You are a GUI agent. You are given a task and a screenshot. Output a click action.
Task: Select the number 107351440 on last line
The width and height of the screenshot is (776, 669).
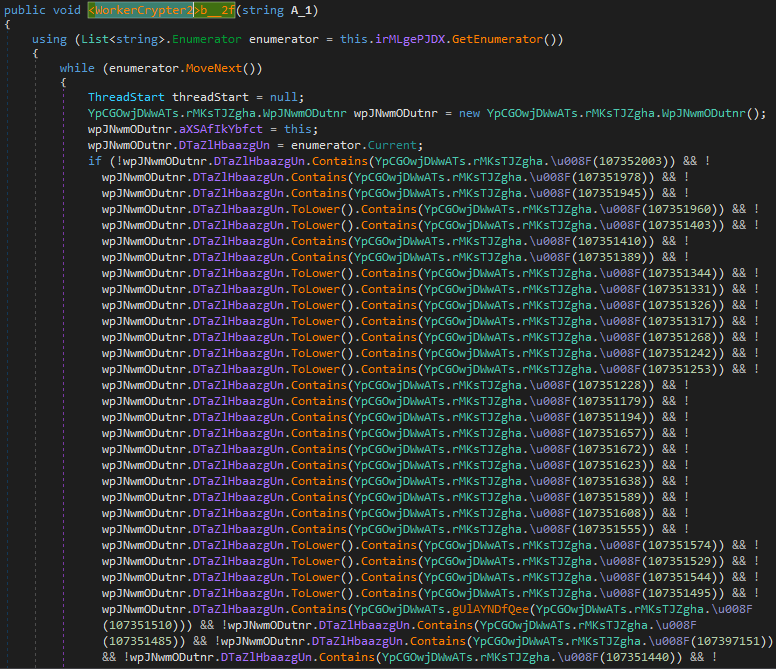[x=637, y=657]
